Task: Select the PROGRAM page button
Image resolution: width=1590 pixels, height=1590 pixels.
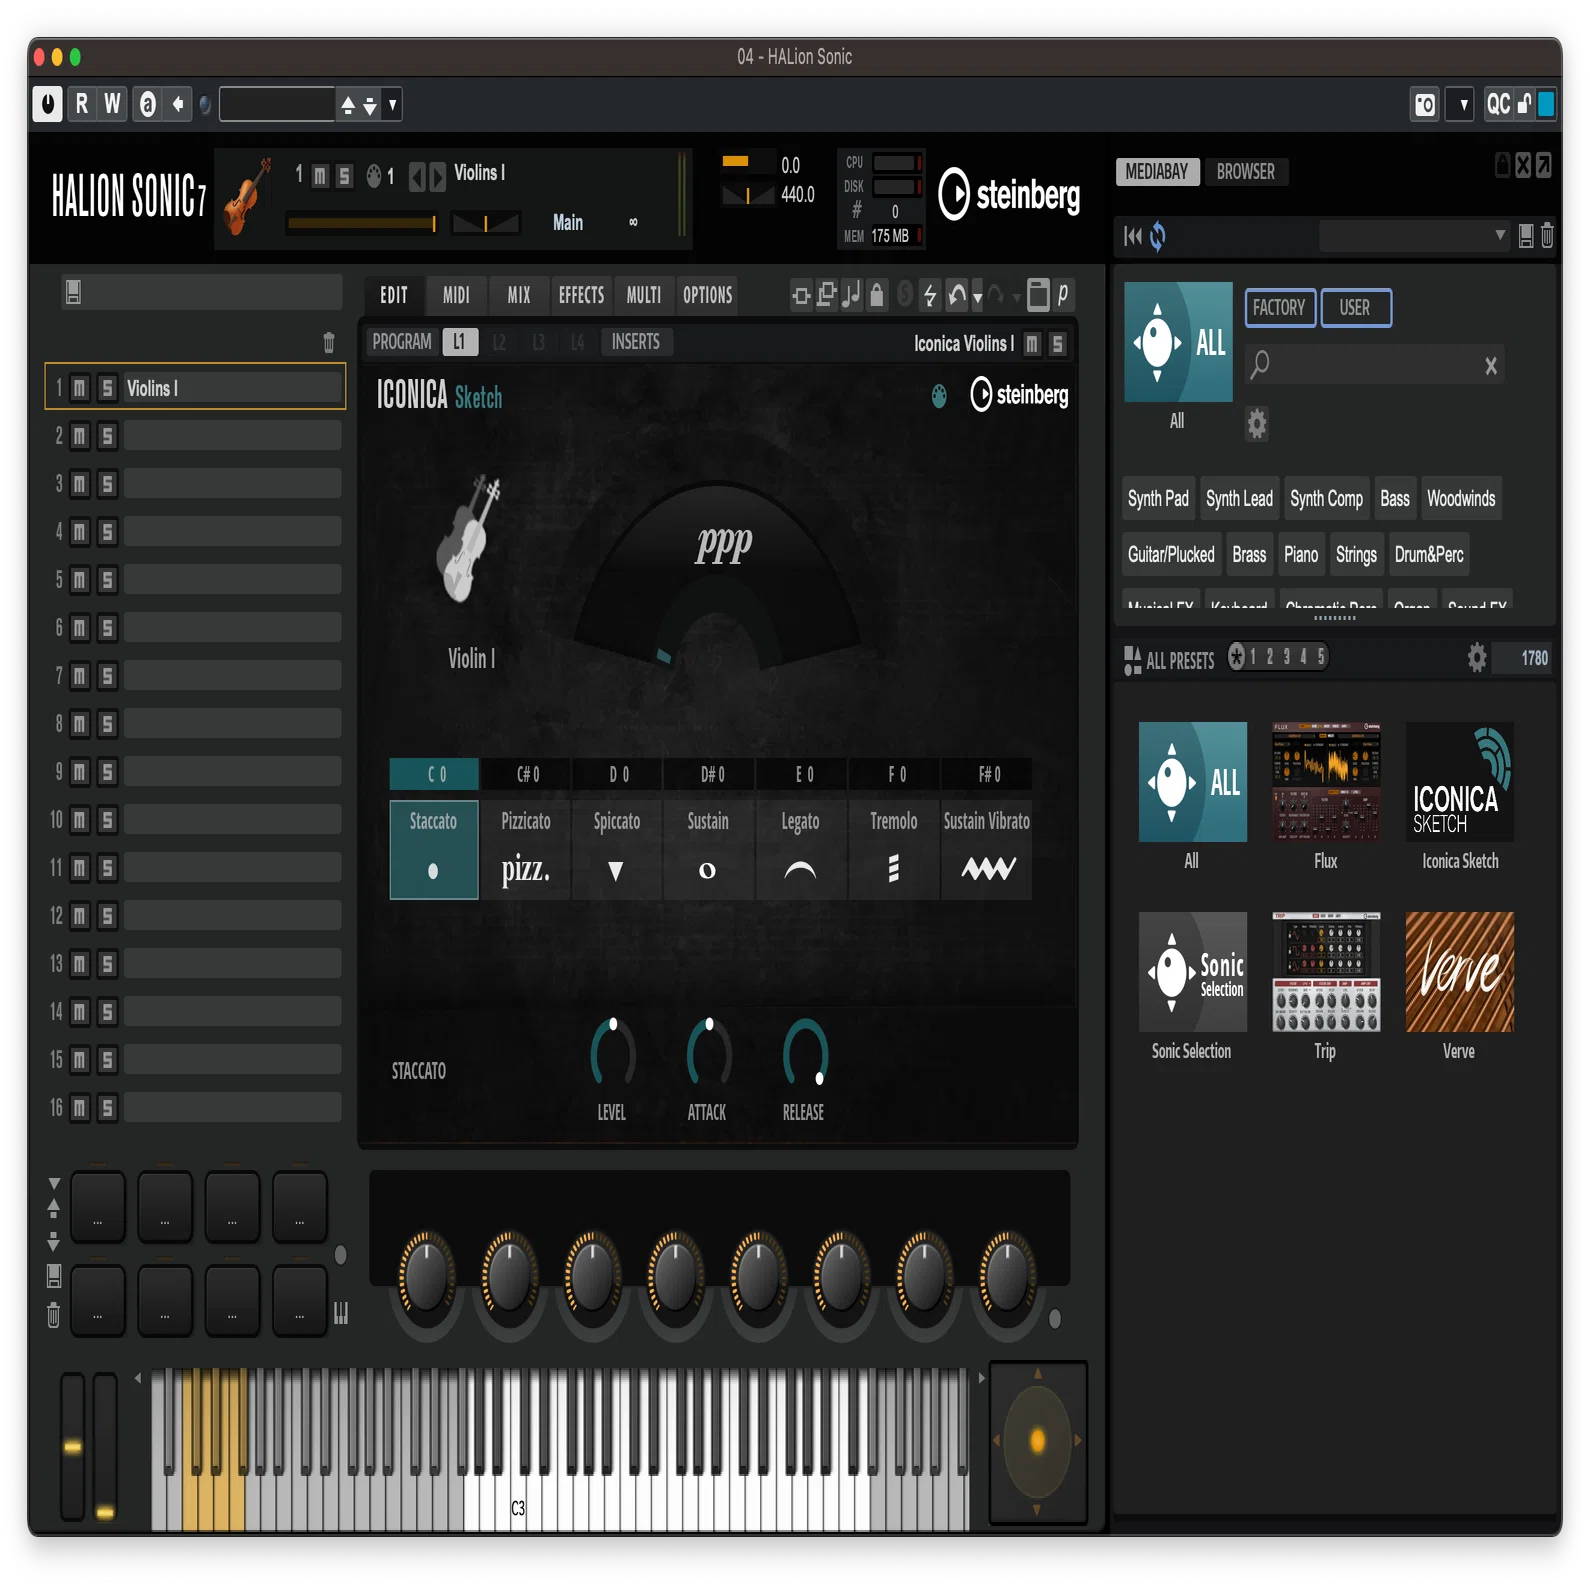Action: 402,342
